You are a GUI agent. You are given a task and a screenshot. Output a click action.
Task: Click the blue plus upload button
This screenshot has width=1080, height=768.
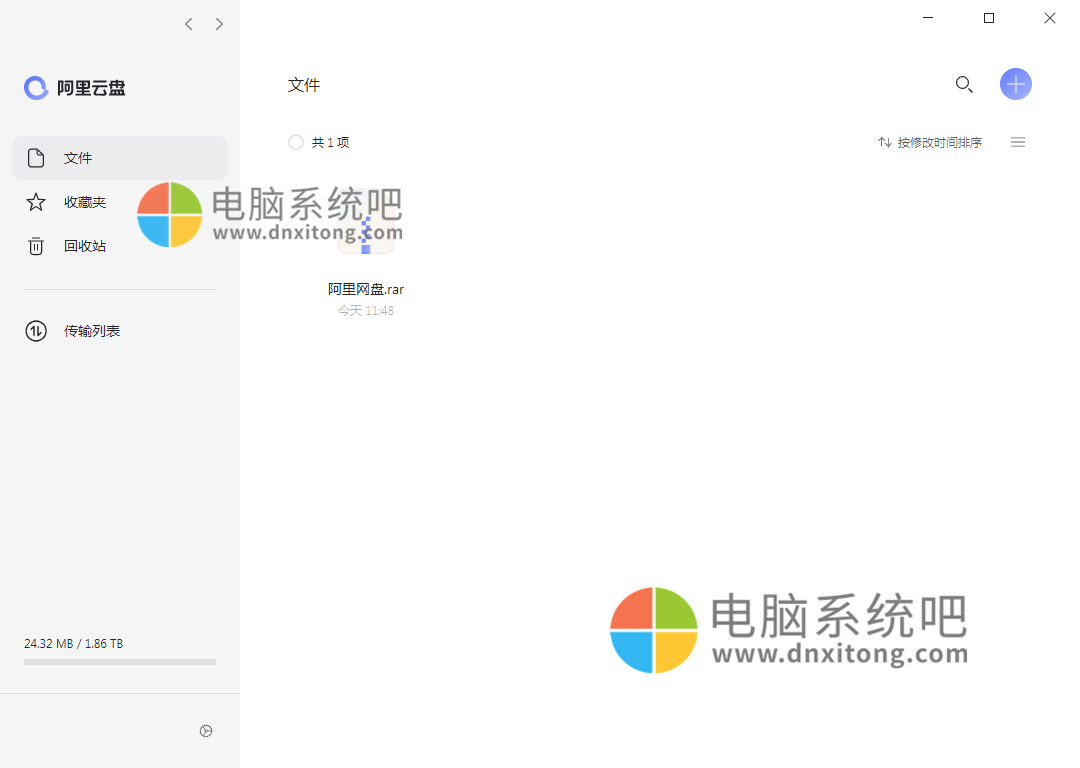pyautogui.click(x=1016, y=84)
